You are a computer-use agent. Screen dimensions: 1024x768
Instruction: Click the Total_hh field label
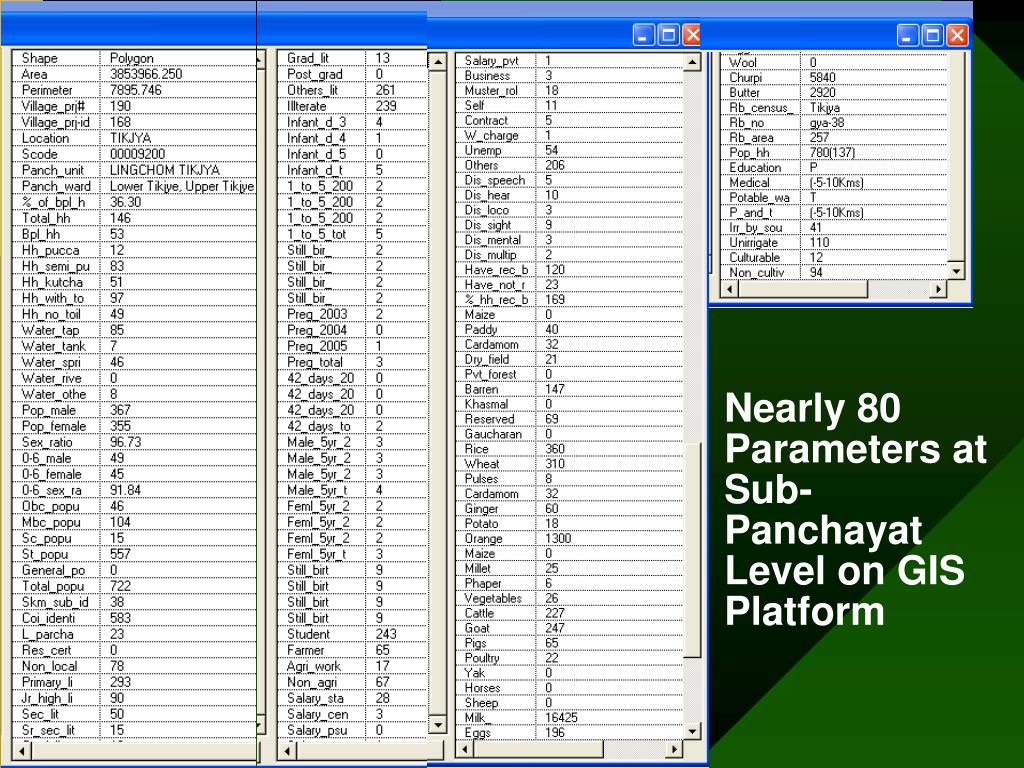click(45, 218)
